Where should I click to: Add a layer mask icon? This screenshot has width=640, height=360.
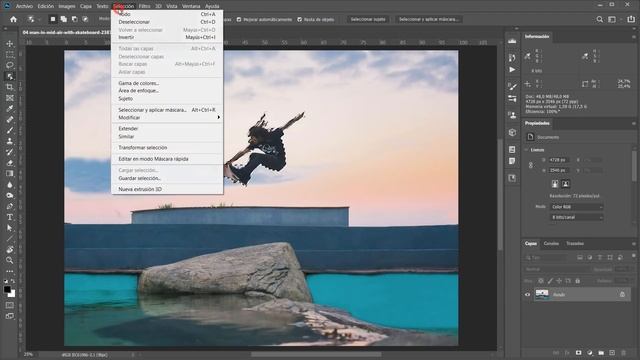(578, 353)
